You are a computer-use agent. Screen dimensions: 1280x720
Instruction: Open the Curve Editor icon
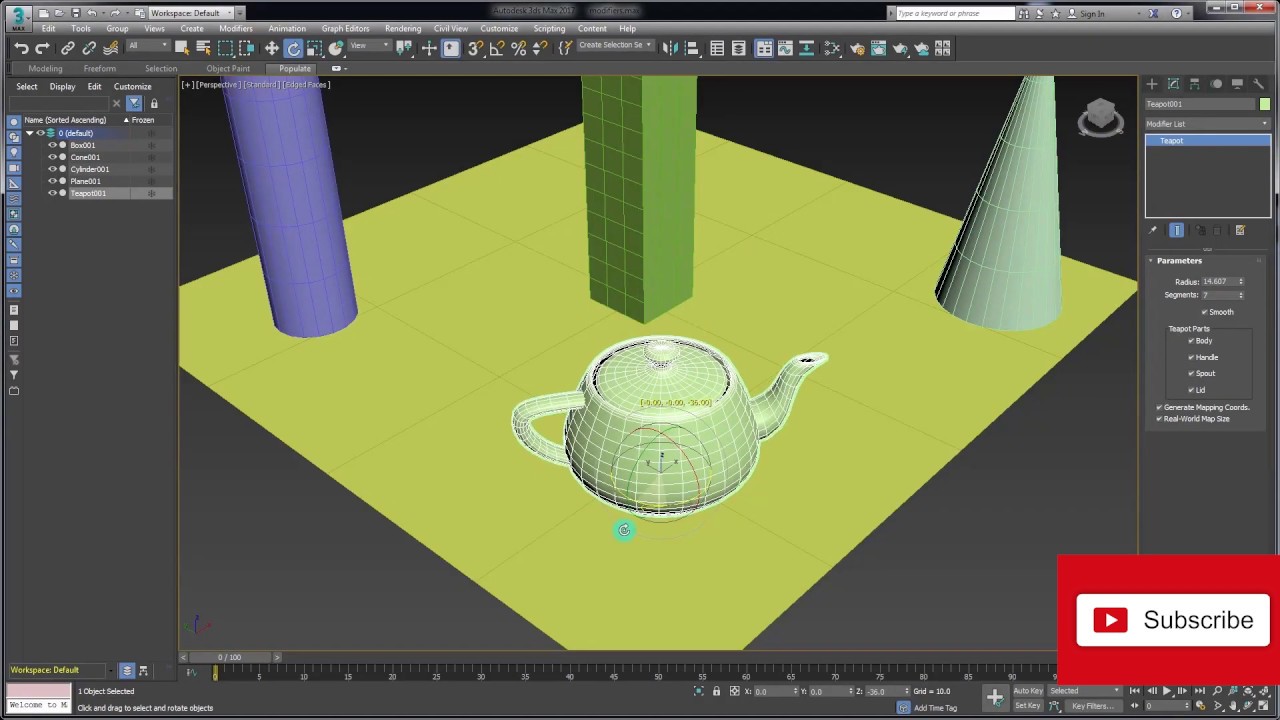785,48
